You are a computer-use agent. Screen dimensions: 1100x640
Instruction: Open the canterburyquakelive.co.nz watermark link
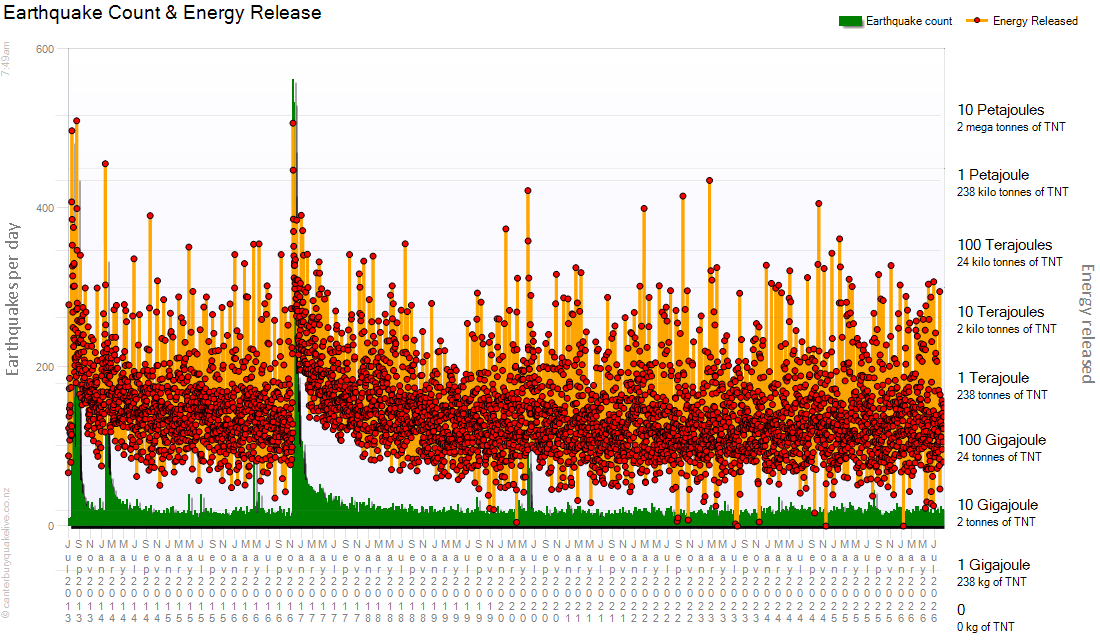6,554
